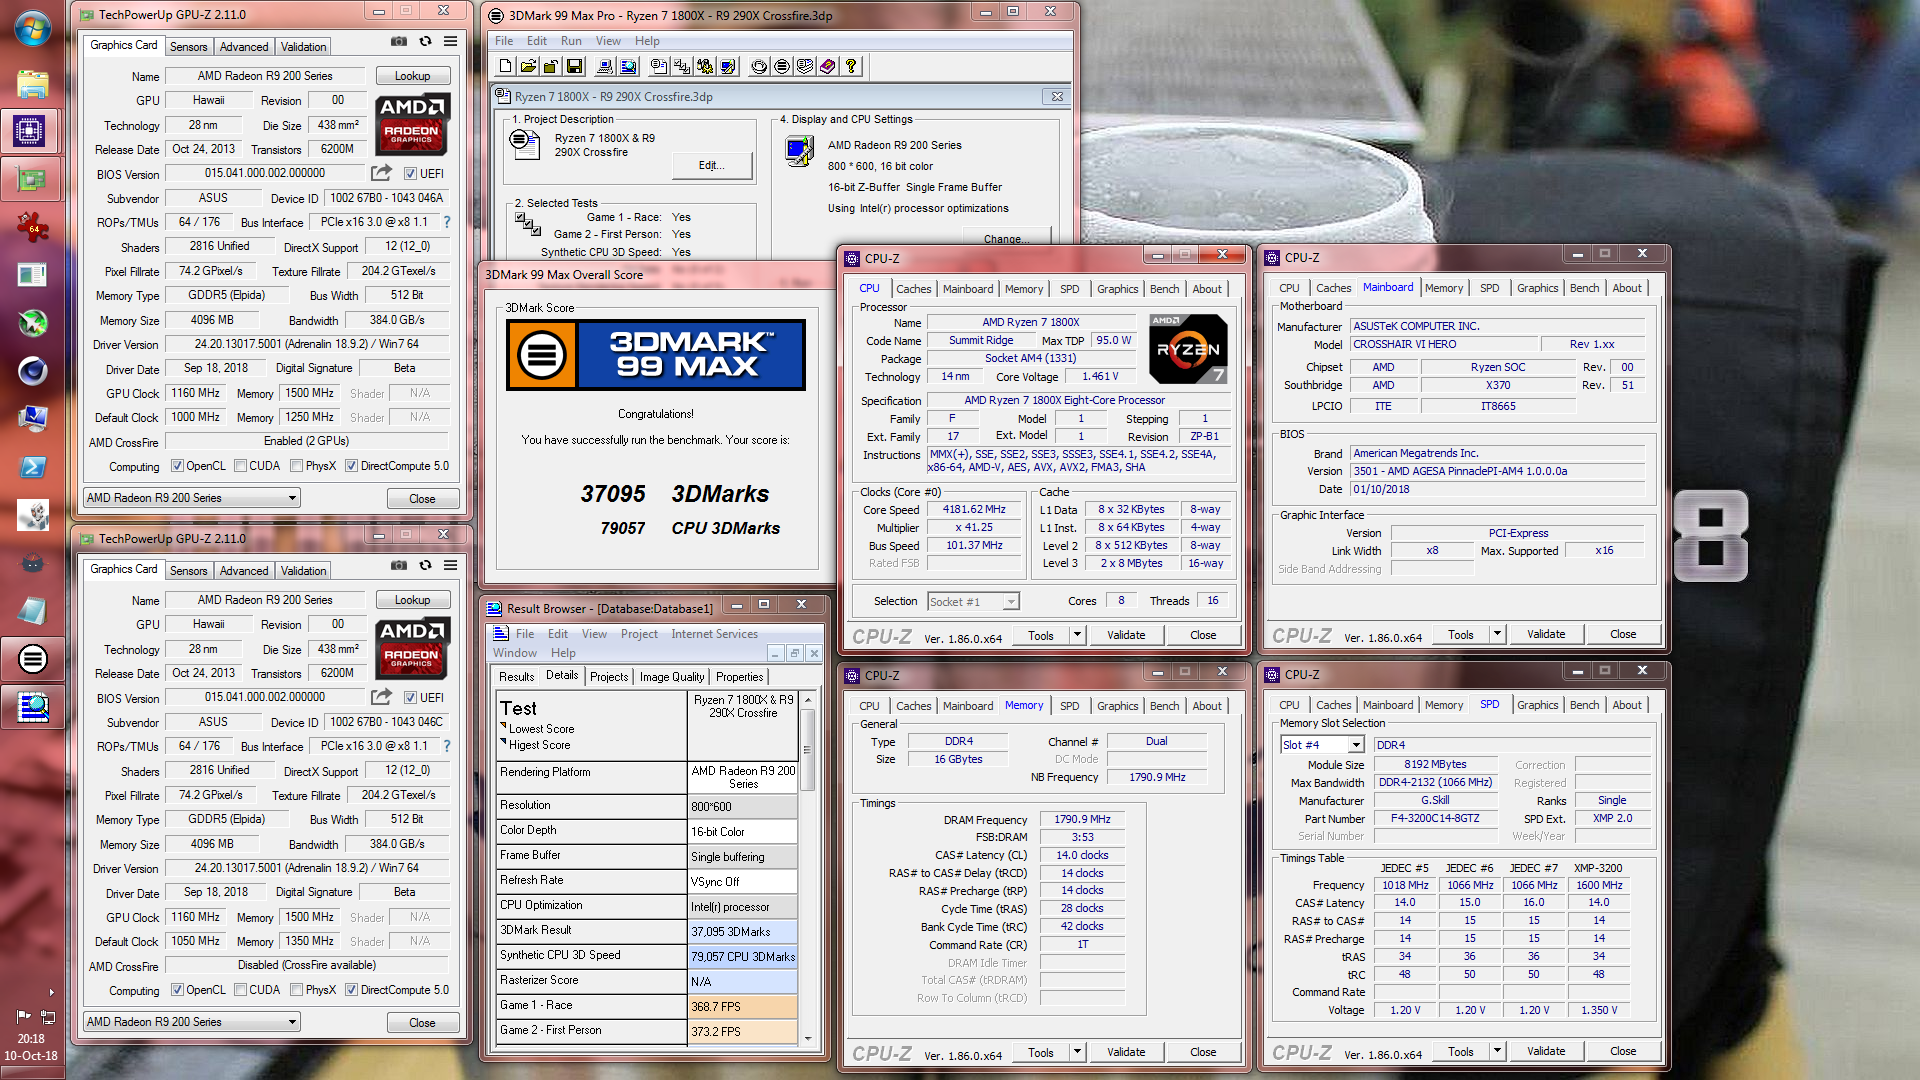The width and height of the screenshot is (1920, 1080).
Task: Toggle UEFI checkbox in top GPU-Z window
Action: point(410,174)
